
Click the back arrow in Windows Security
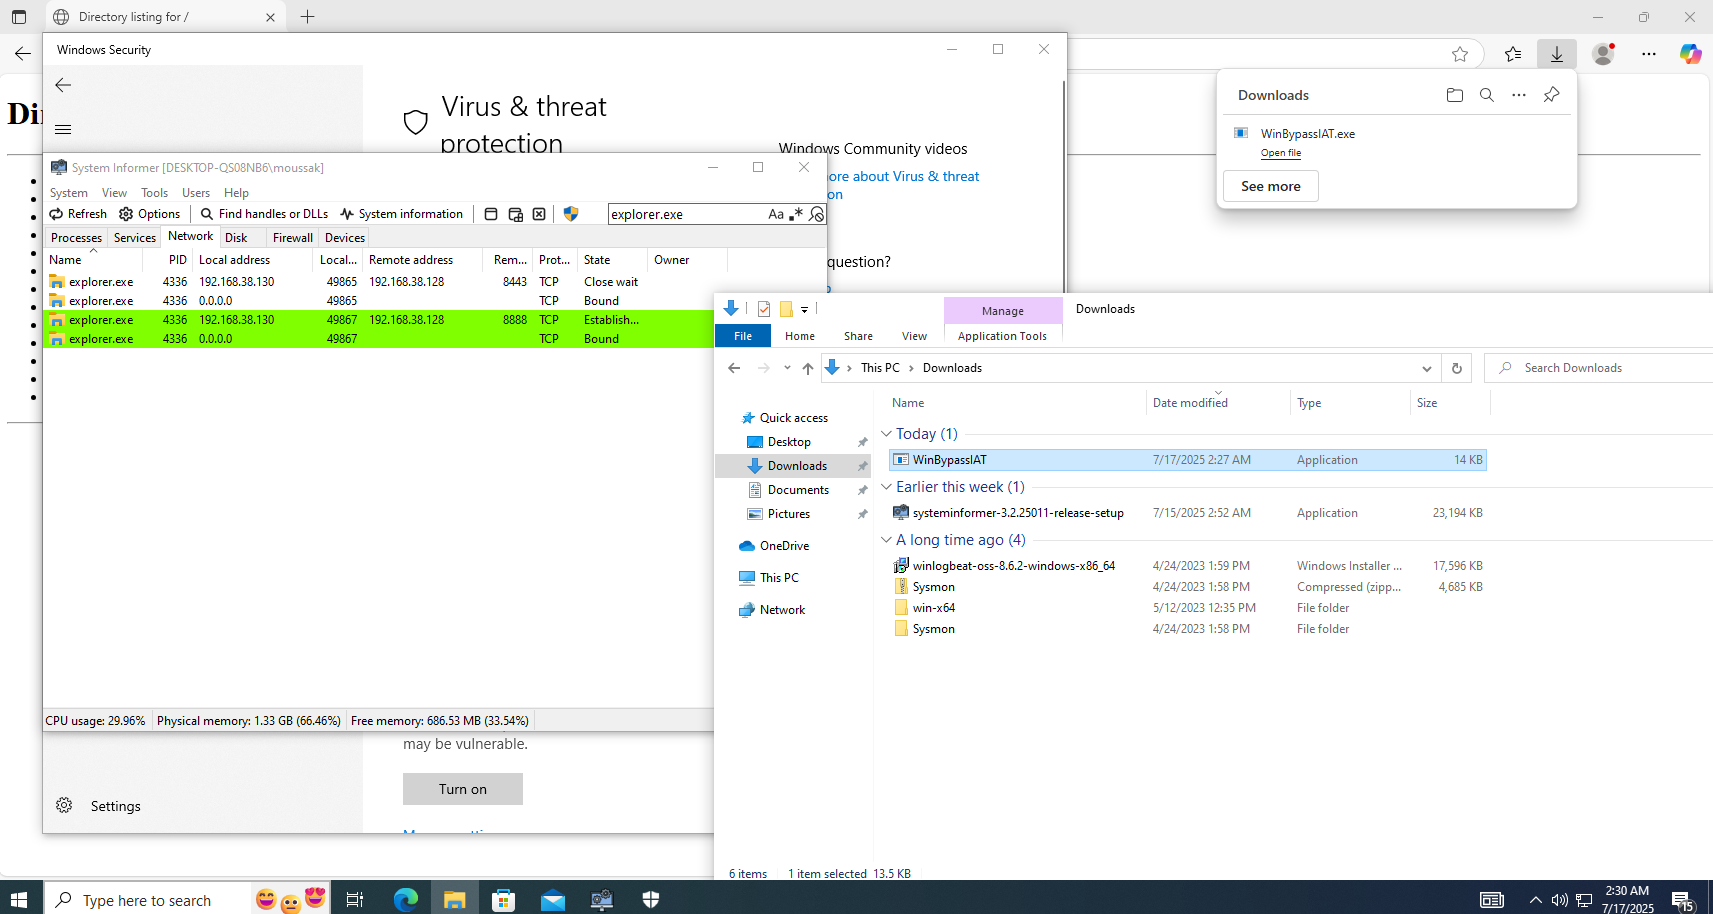click(63, 85)
